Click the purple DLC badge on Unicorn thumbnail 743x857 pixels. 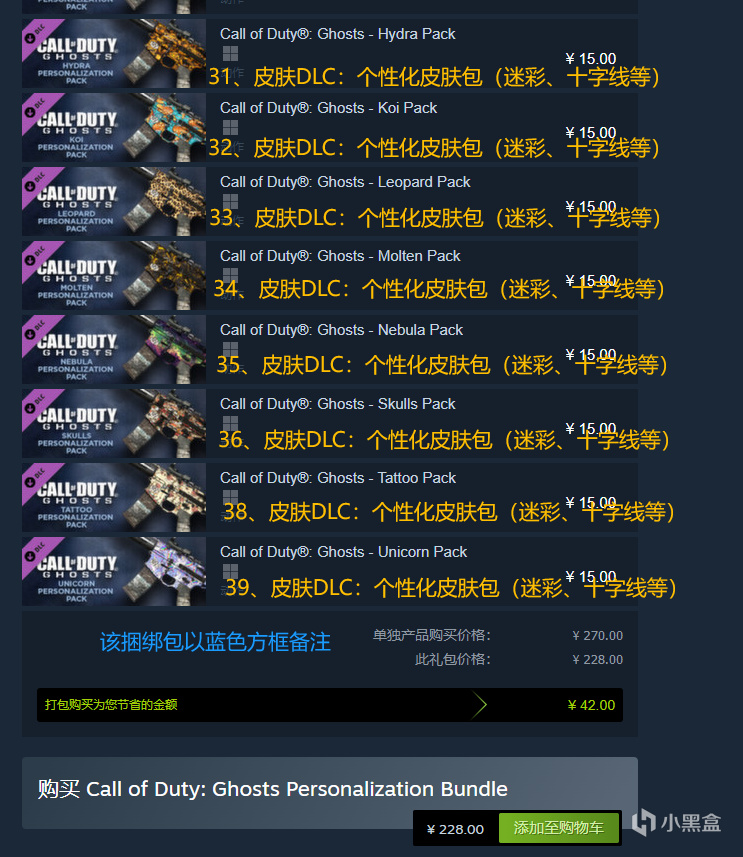tap(38, 554)
